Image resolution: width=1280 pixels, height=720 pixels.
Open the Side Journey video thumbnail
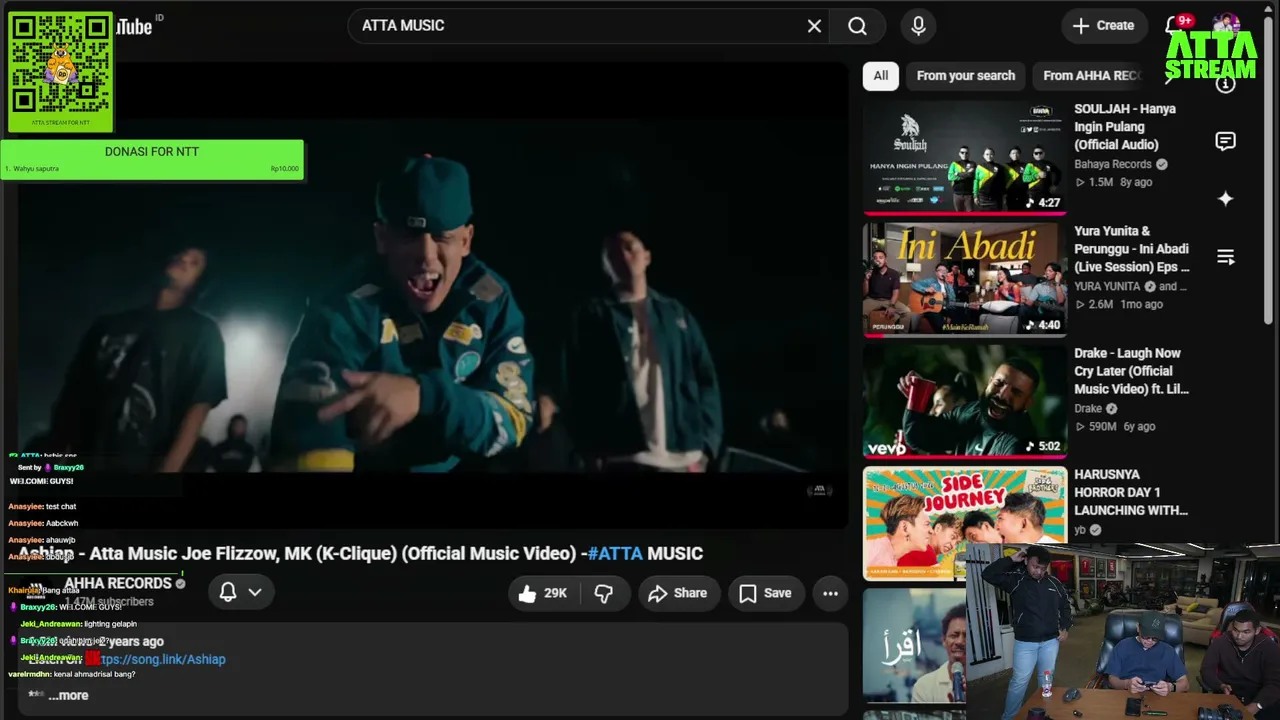[965, 523]
